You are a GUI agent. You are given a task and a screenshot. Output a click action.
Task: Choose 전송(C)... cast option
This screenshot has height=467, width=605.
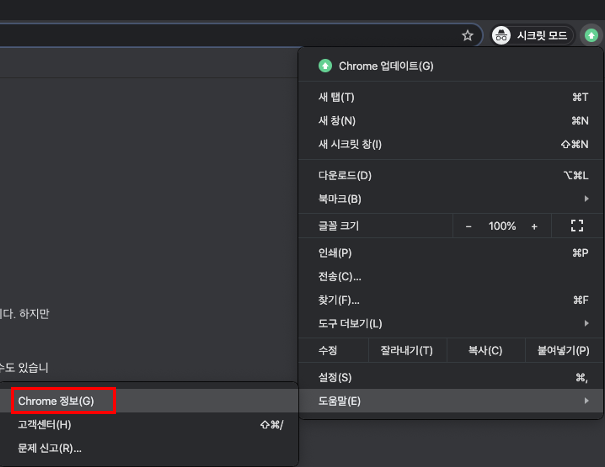pyautogui.click(x=451, y=277)
